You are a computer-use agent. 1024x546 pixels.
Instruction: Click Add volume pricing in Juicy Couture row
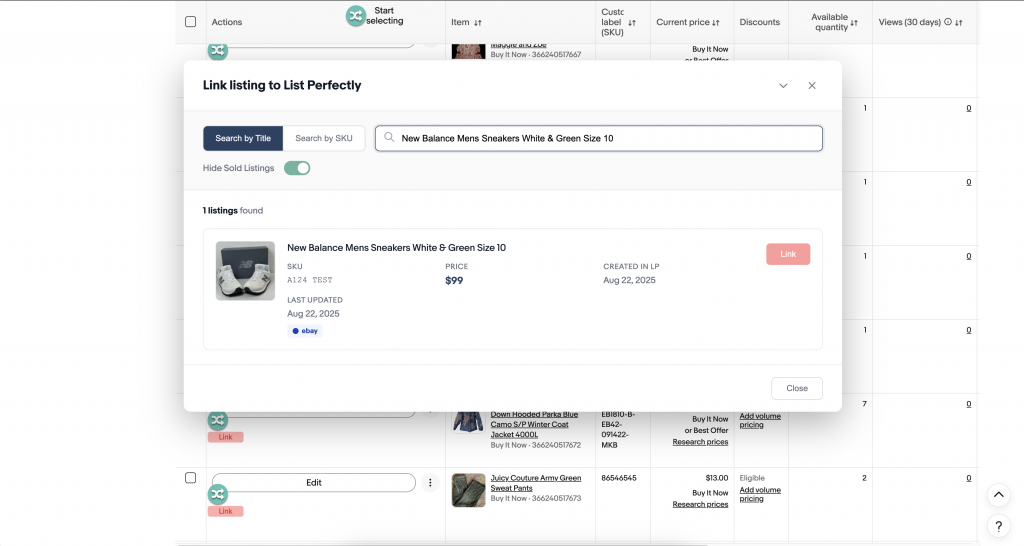coord(760,494)
